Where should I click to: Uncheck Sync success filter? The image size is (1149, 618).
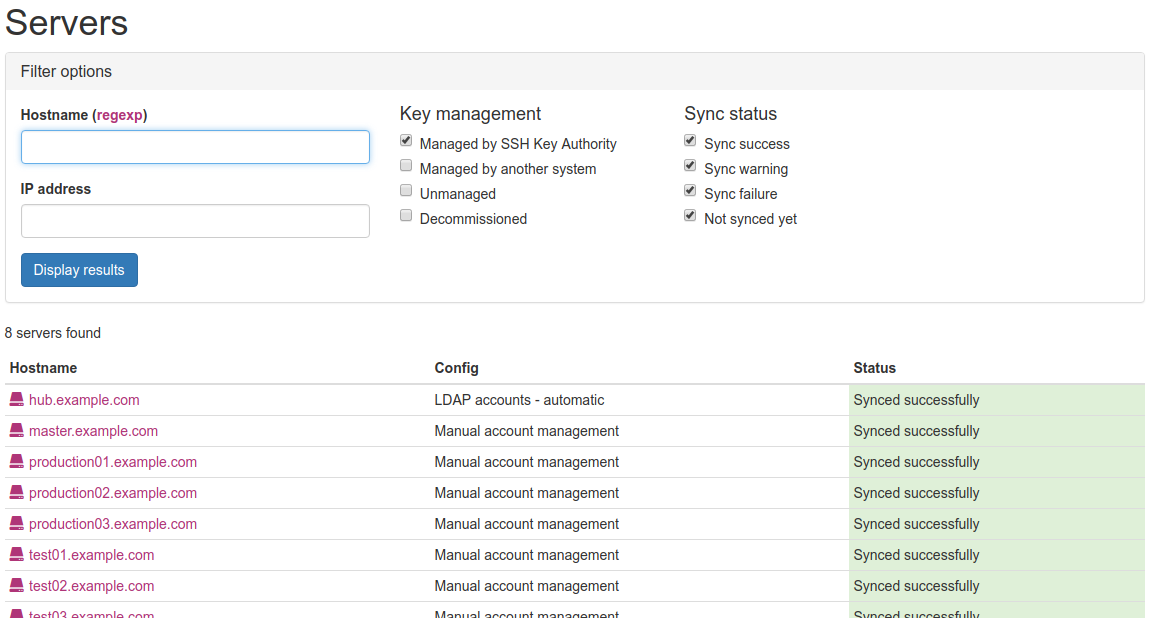tap(690, 142)
